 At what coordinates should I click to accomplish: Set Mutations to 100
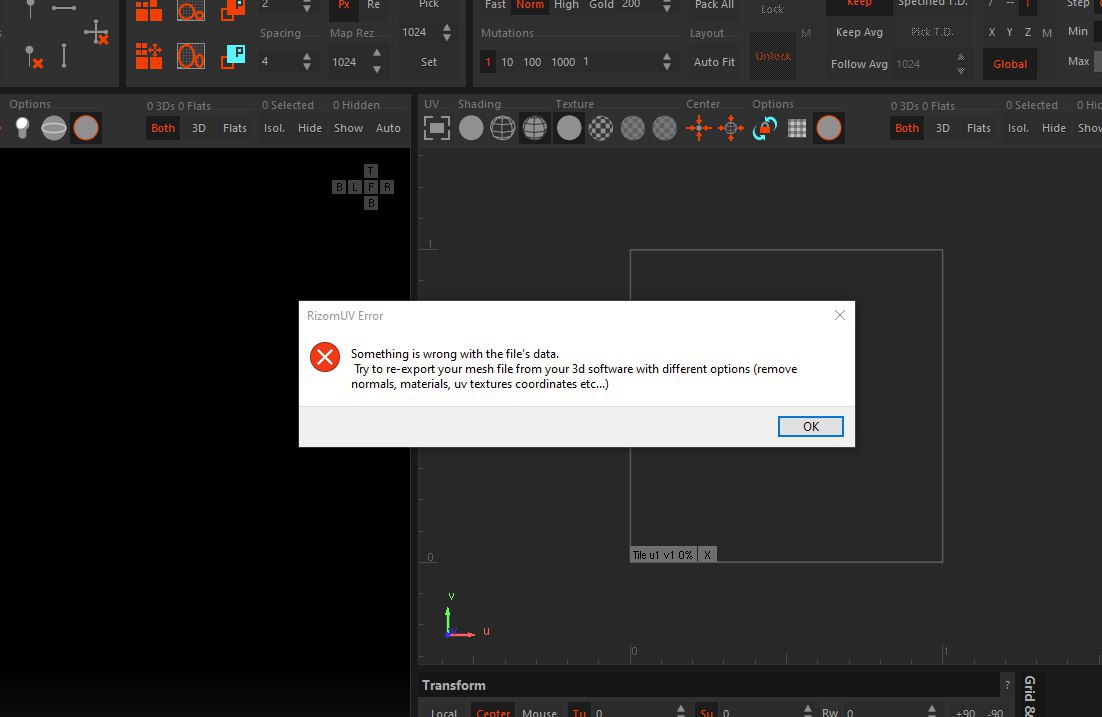(x=532, y=62)
